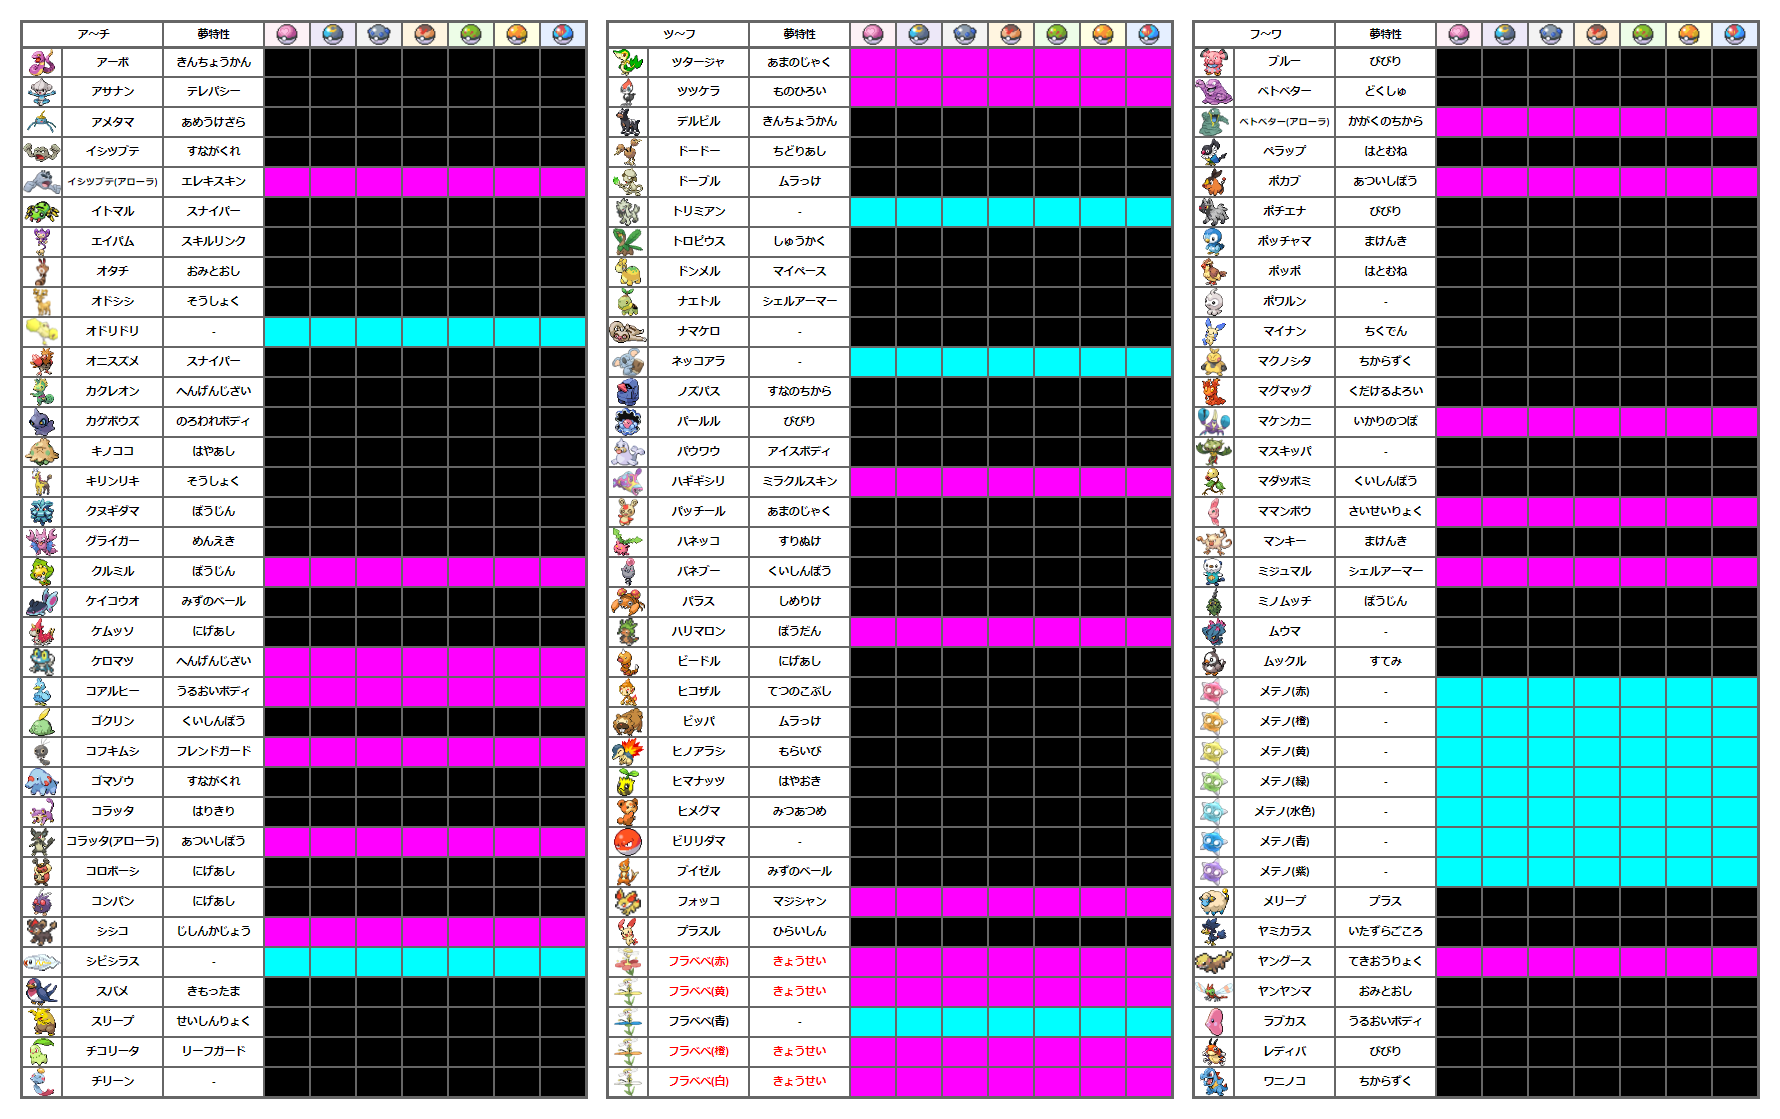Click the magenta Love Ball cell for クルミル
Screen dimensions: 1780x1119
287,571
